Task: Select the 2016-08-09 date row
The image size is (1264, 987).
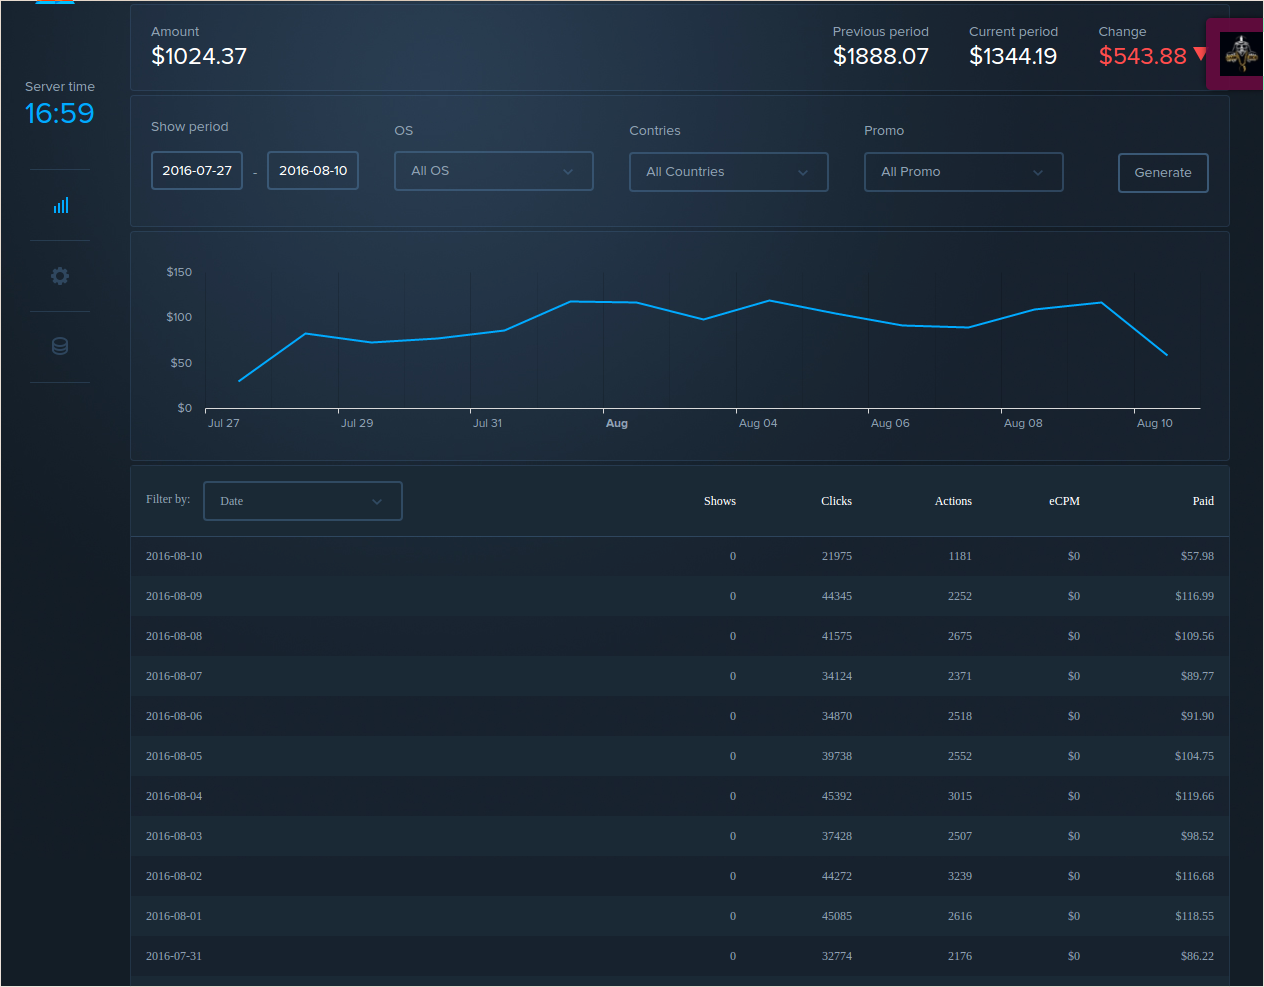Action: pyautogui.click(x=680, y=596)
